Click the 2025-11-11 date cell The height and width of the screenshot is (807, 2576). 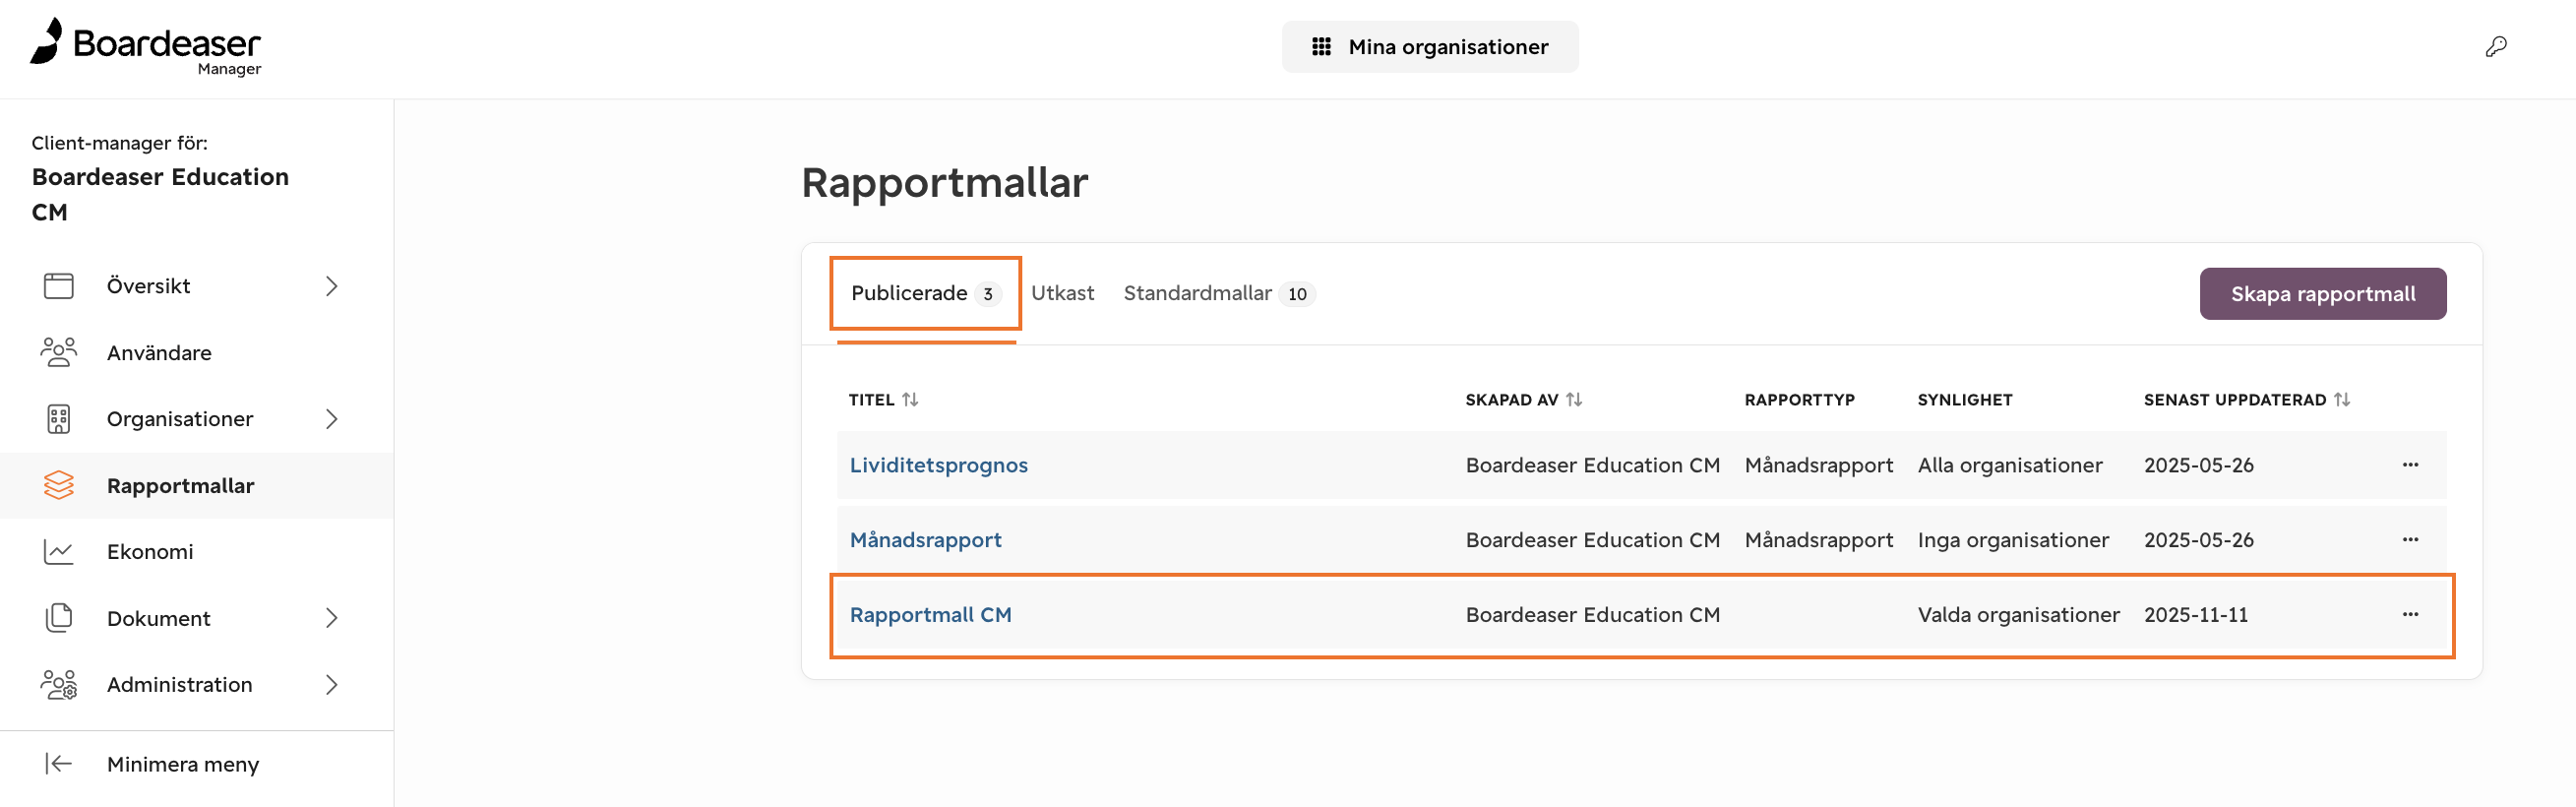(2195, 615)
